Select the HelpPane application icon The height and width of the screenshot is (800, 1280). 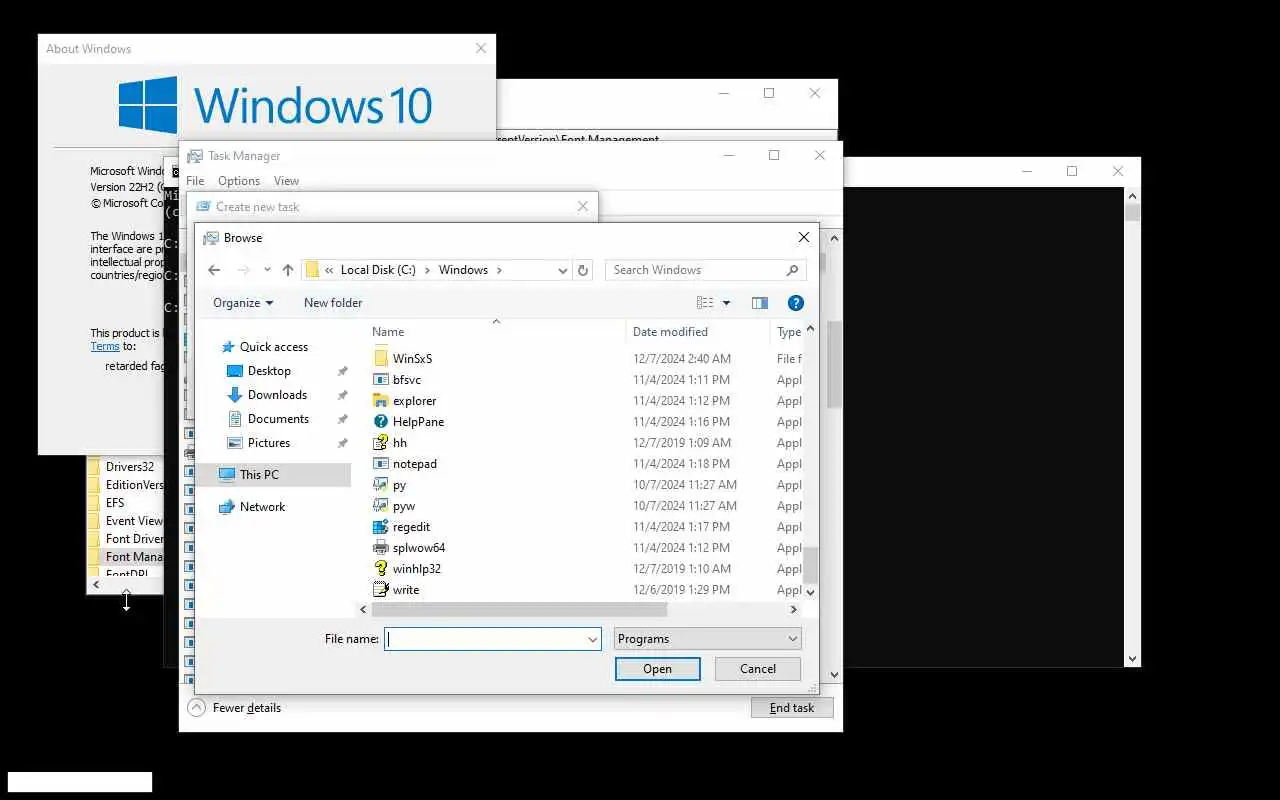click(380, 422)
